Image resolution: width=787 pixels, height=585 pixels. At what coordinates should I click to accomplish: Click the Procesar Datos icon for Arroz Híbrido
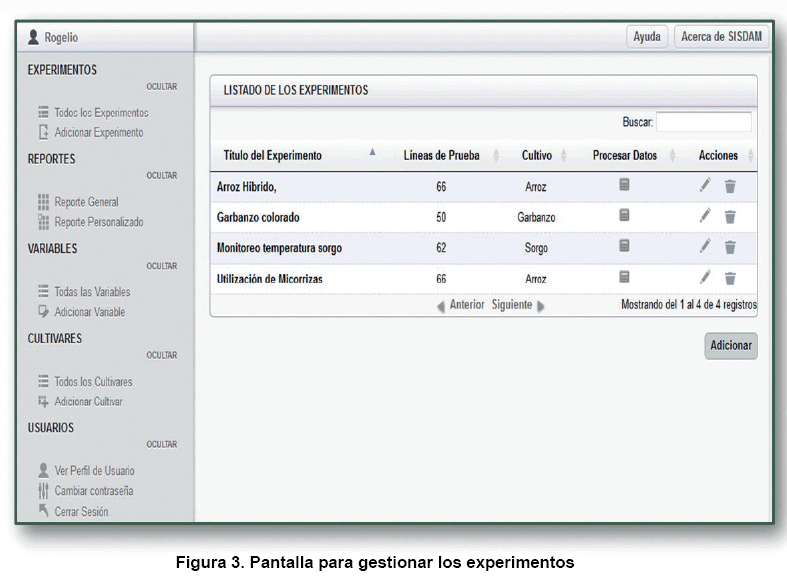click(624, 185)
